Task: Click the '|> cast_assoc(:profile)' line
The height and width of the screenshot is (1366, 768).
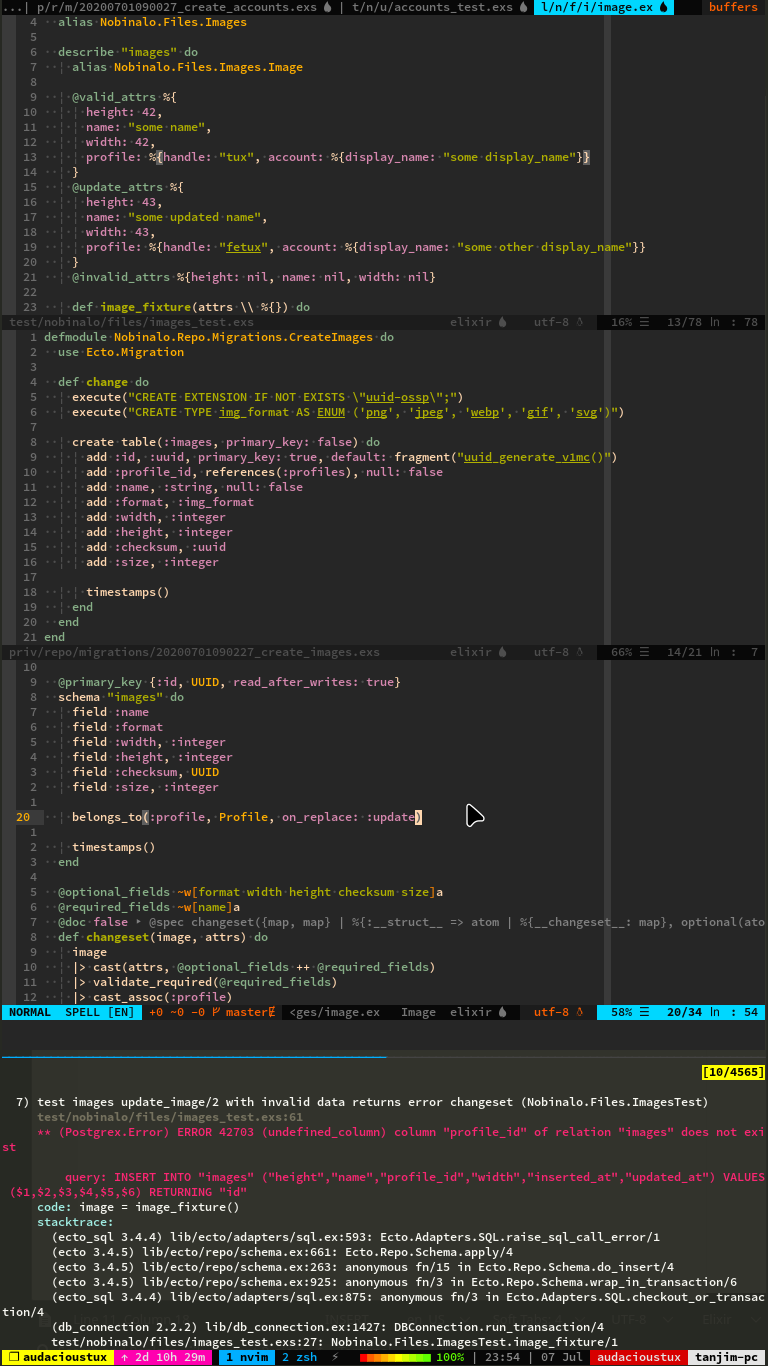Action: pos(152,997)
